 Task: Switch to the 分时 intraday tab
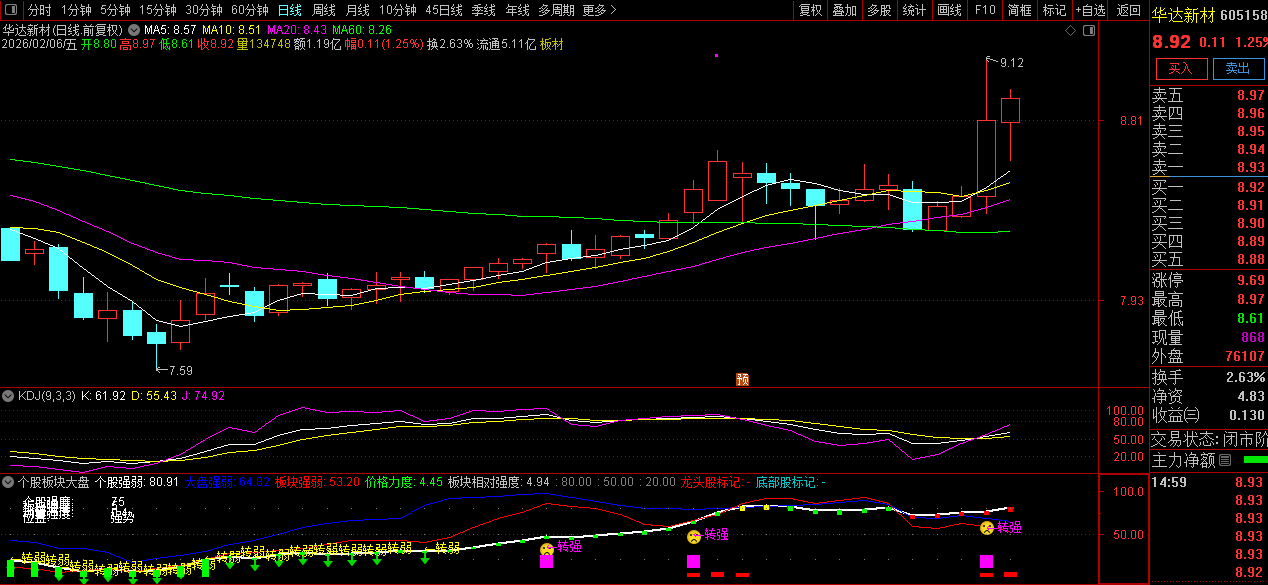pyautogui.click(x=39, y=10)
